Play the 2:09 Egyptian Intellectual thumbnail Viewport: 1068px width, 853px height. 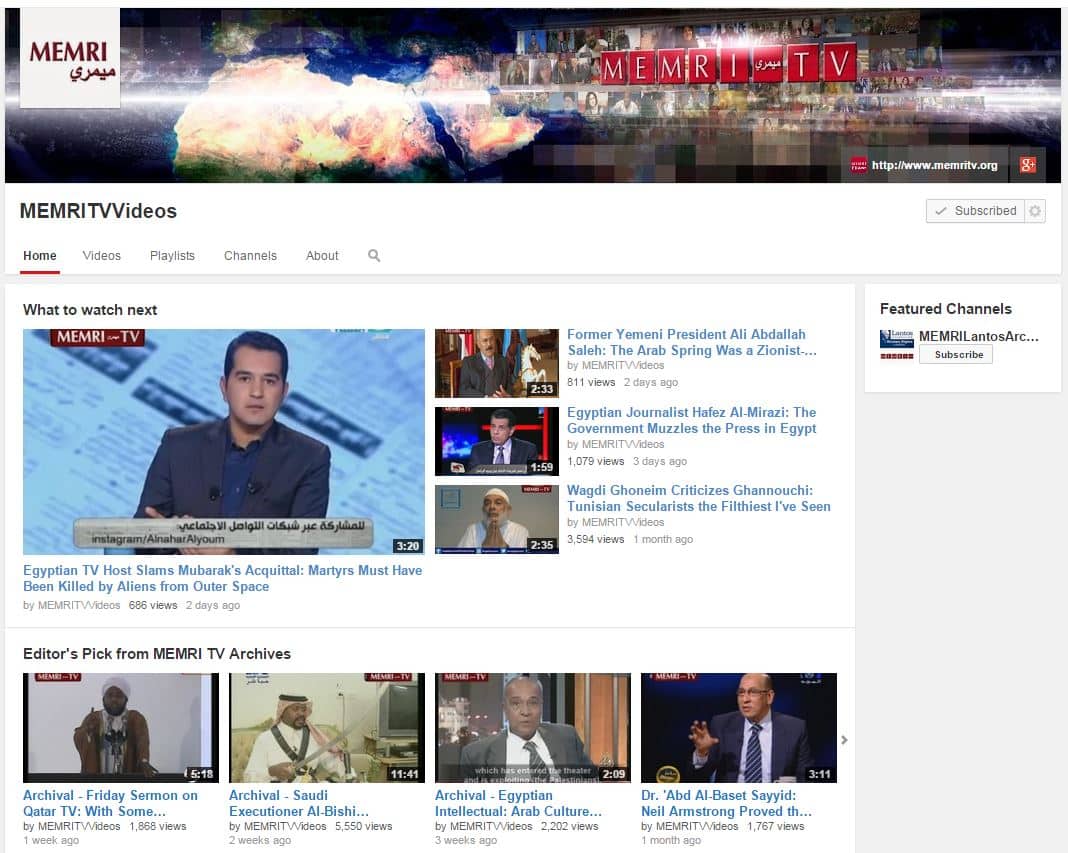(x=533, y=728)
